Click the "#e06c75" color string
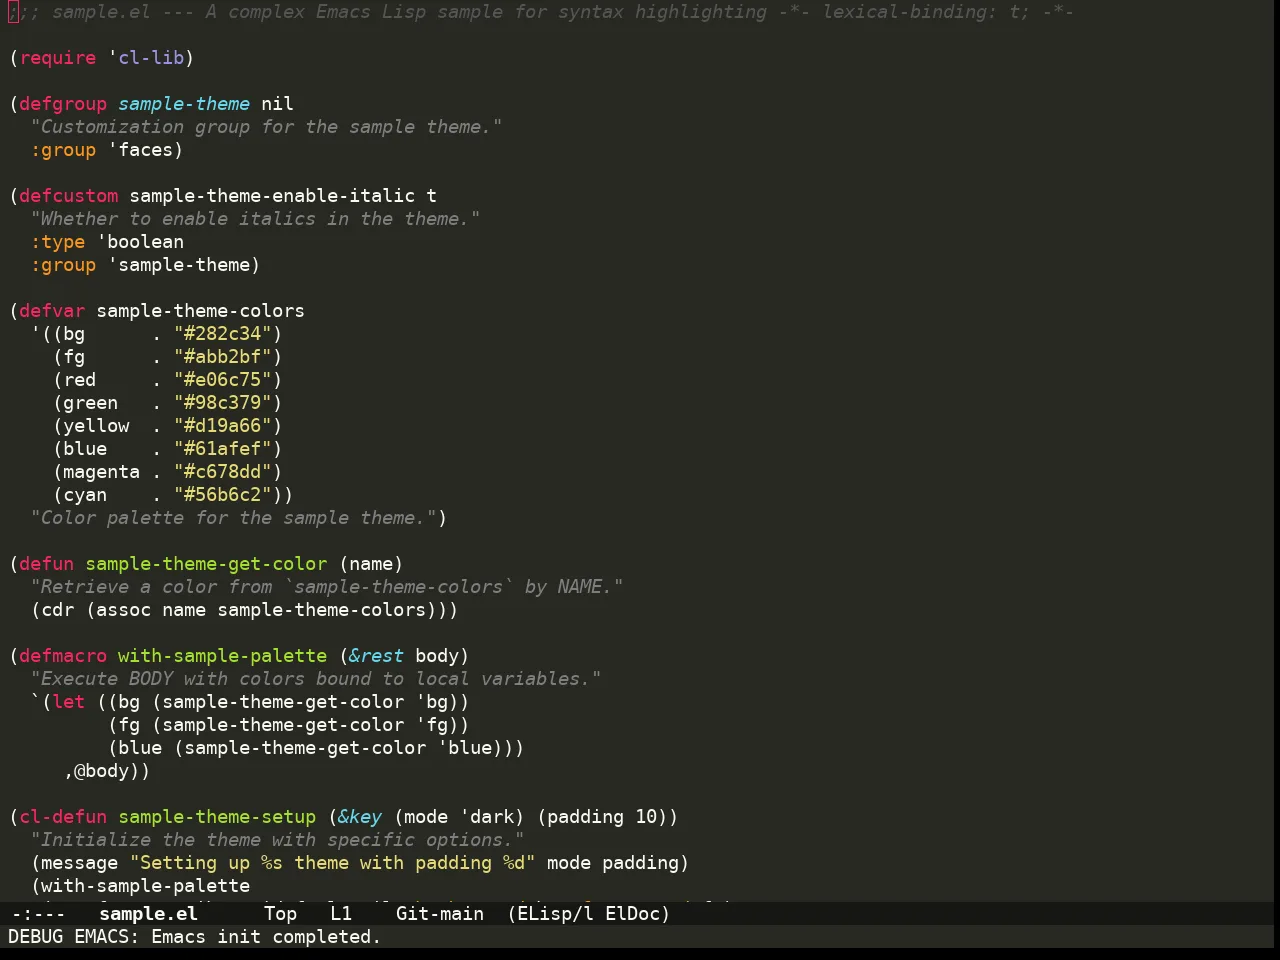Image resolution: width=1280 pixels, height=960 pixels. pos(222,380)
